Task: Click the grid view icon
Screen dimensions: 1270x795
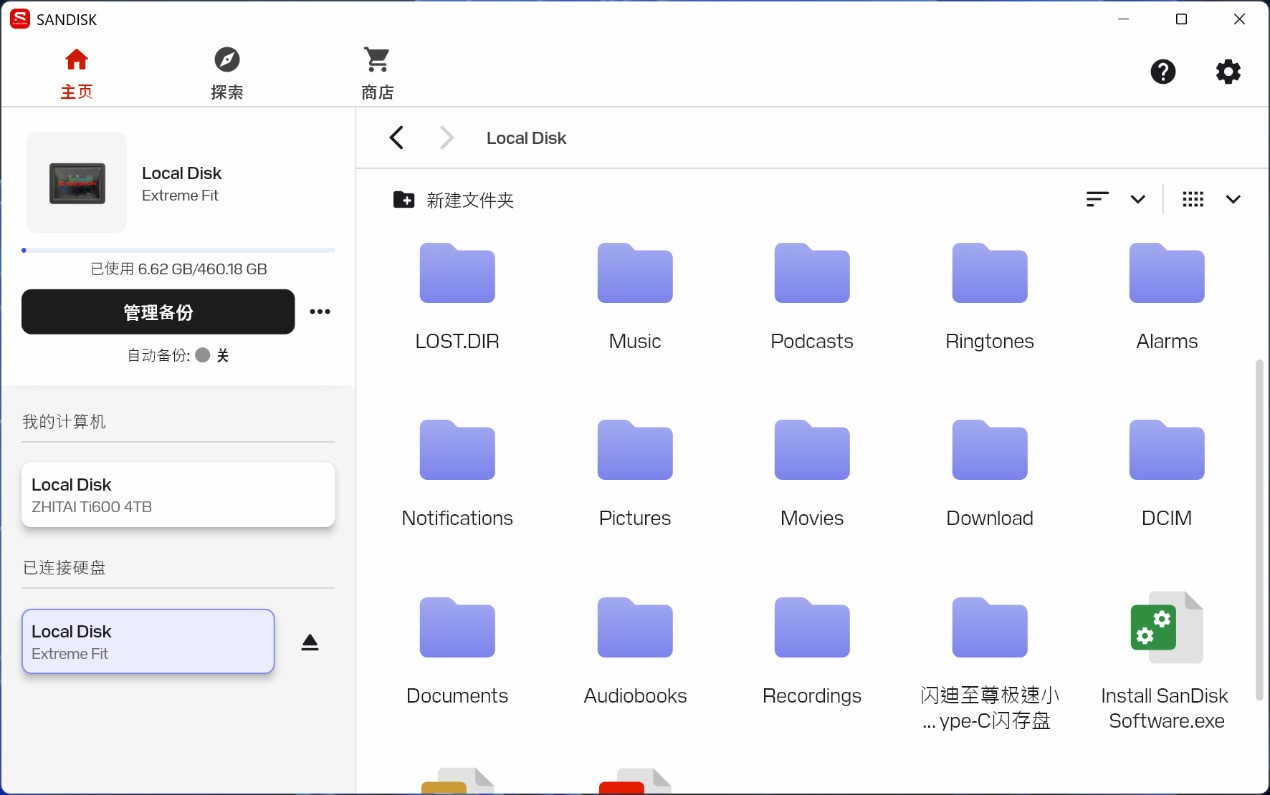Action: pyautogui.click(x=1193, y=199)
